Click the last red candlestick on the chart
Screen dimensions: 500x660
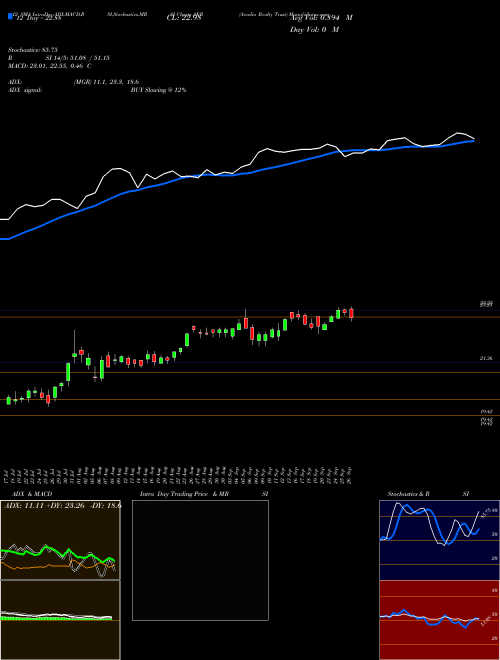pyautogui.click(x=351, y=314)
